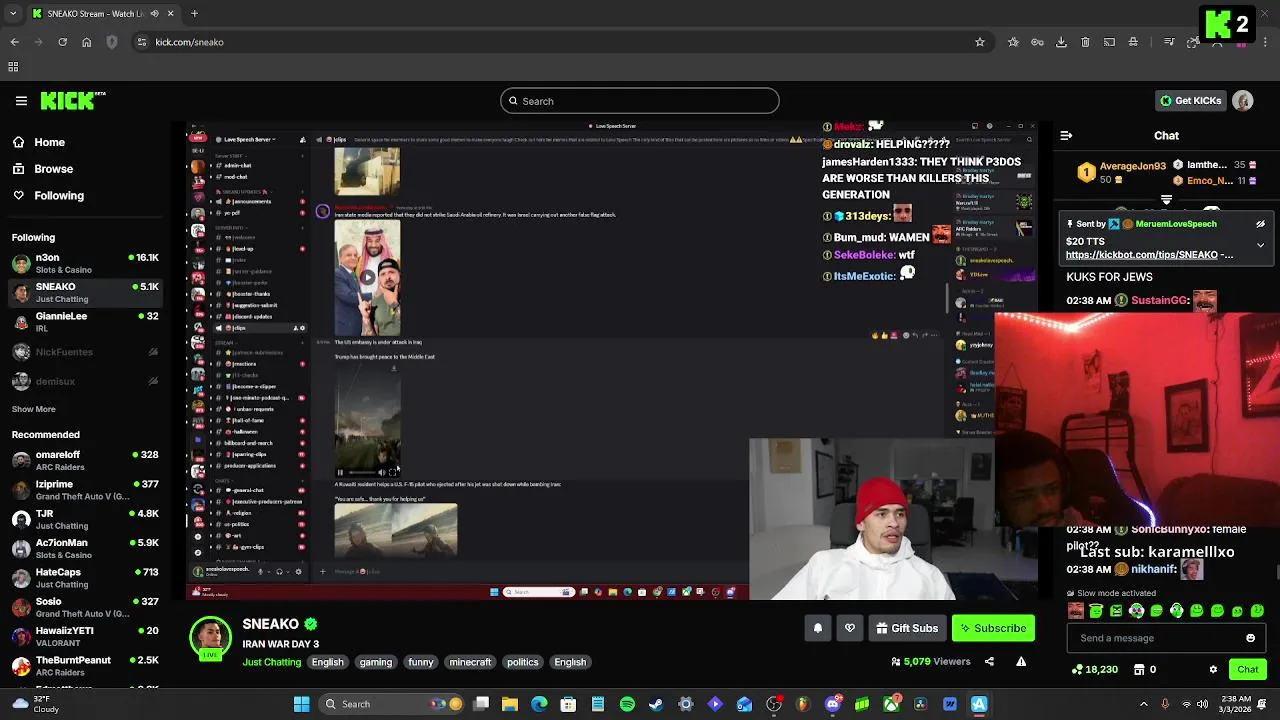
Task: Bookmark page star in address bar
Action: (980, 42)
